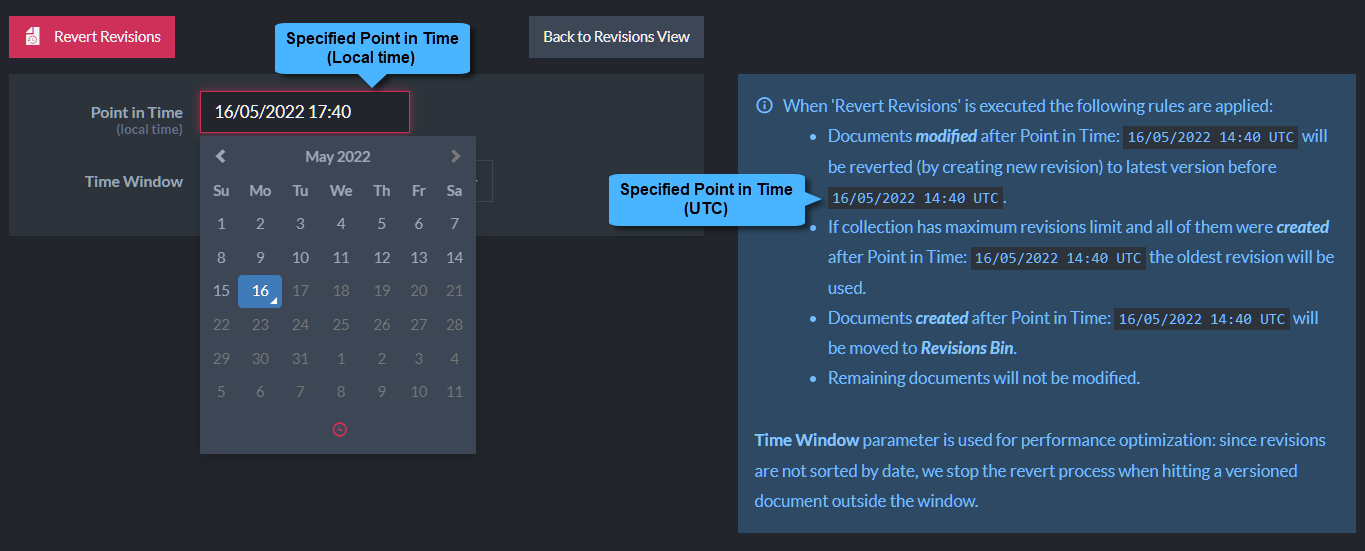Screen dimensions: 1365x551
Task: Select May 1 in the calendar
Action: pyautogui.click(x=222, y=224)
